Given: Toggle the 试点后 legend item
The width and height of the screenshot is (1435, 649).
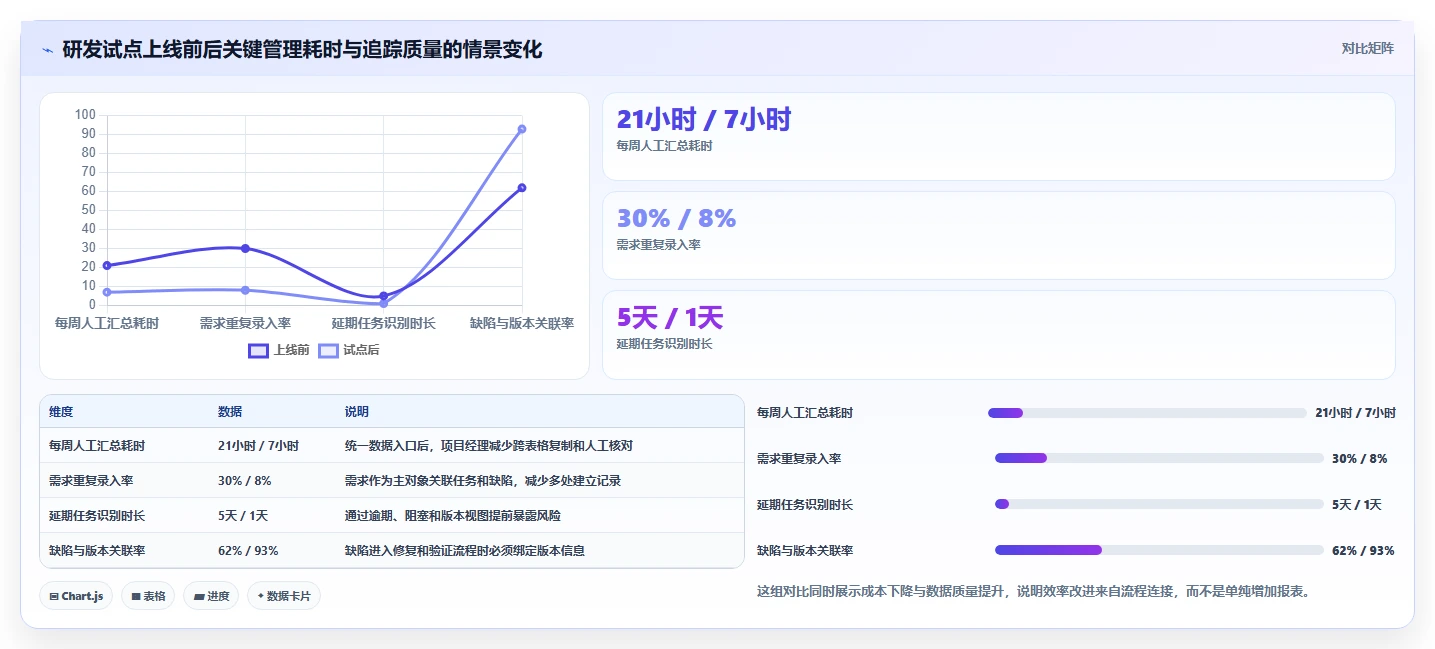Looking at the screenshot, I should pos(349,350).
